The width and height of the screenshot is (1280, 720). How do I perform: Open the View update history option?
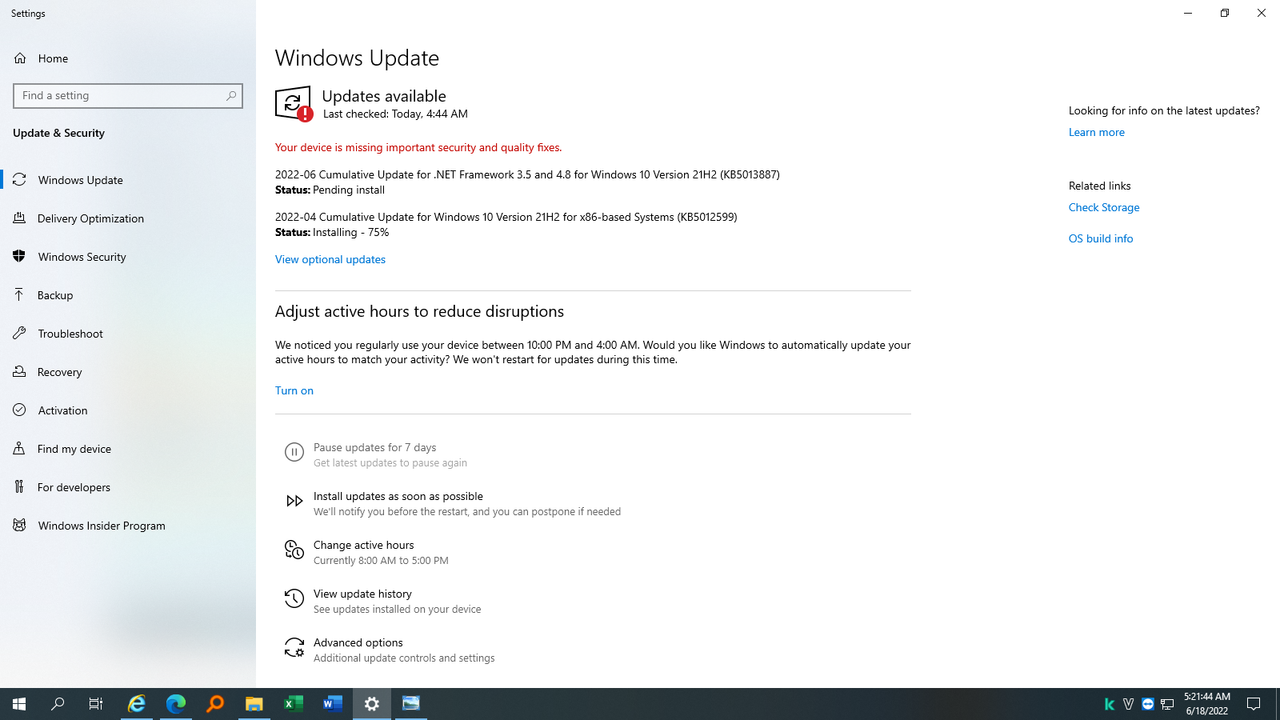[362, 594]
